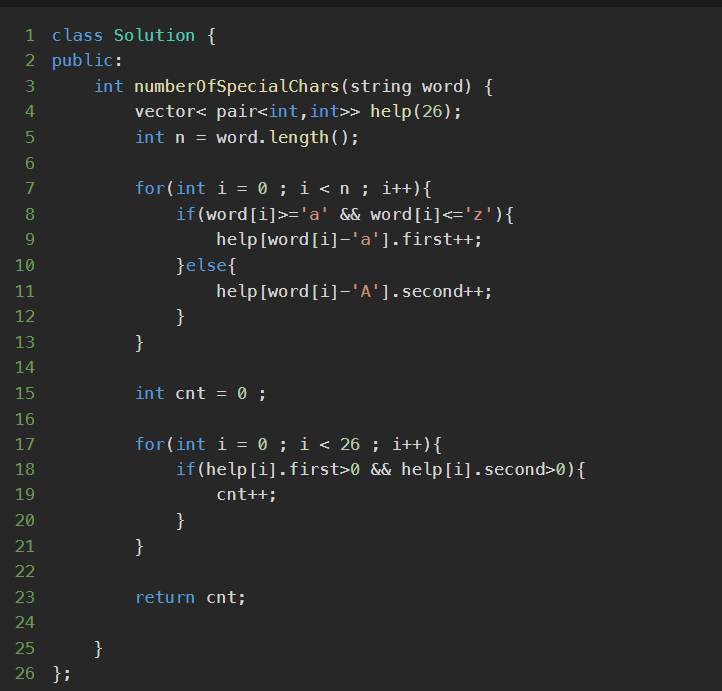722x691 pixels.
Task: Click the 'return' keyword on line 23
Action: (165, 598)
